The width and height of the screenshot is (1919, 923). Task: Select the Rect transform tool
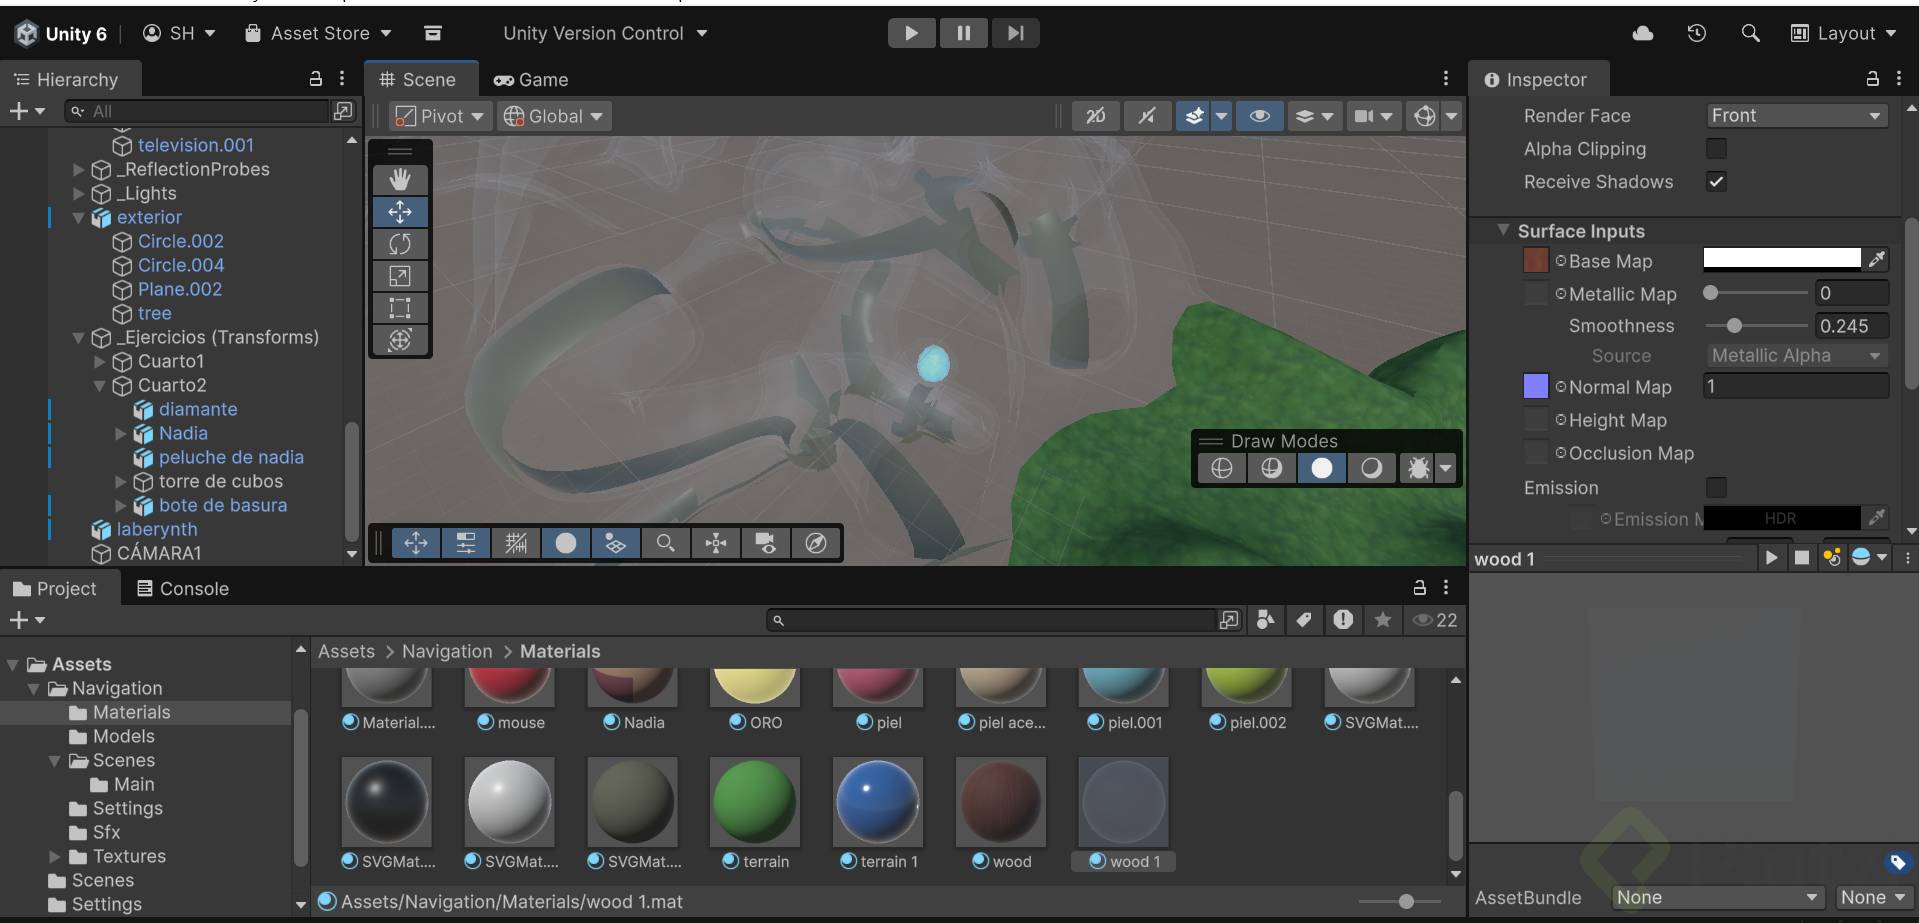pos(400,308)
